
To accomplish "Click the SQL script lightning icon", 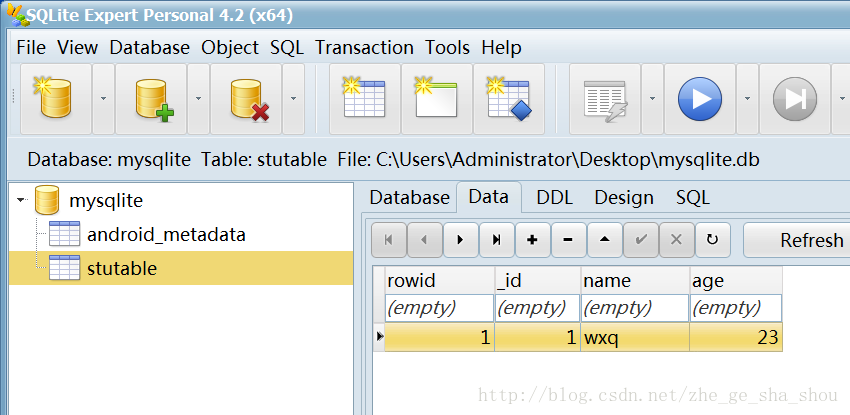I will point(605,99).
